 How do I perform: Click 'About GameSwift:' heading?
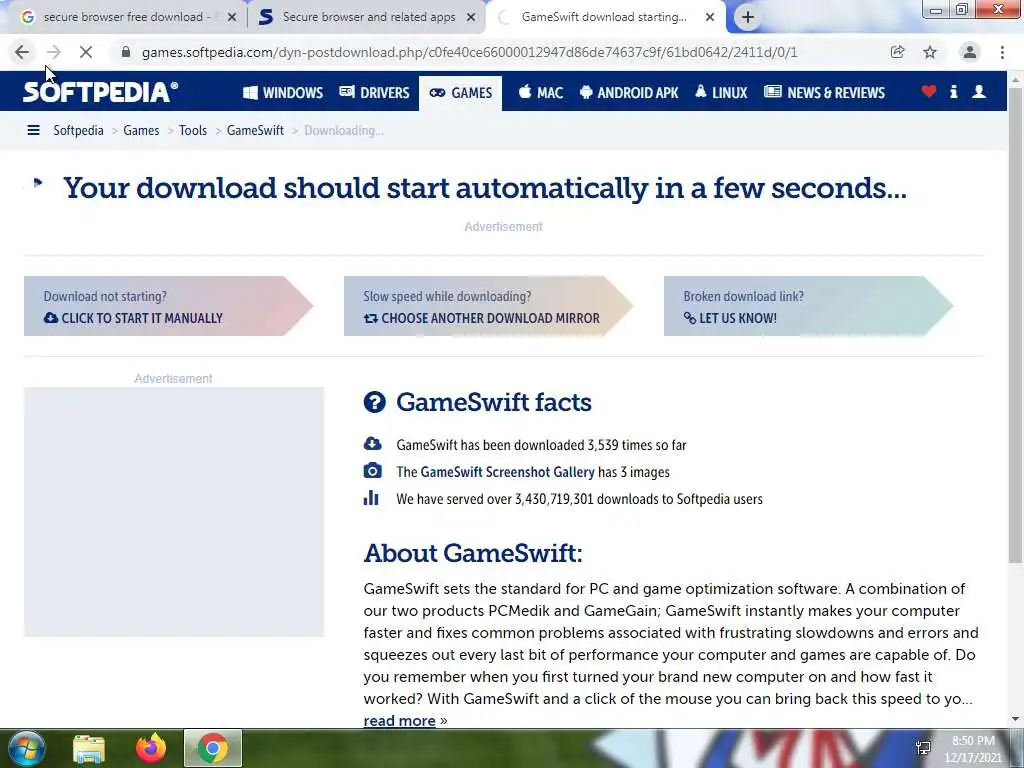tap(473, 553)
